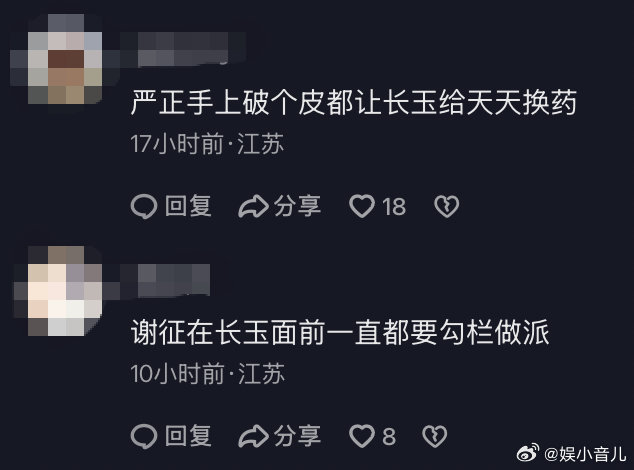Click 回复 text on first comment

(188, 206)
